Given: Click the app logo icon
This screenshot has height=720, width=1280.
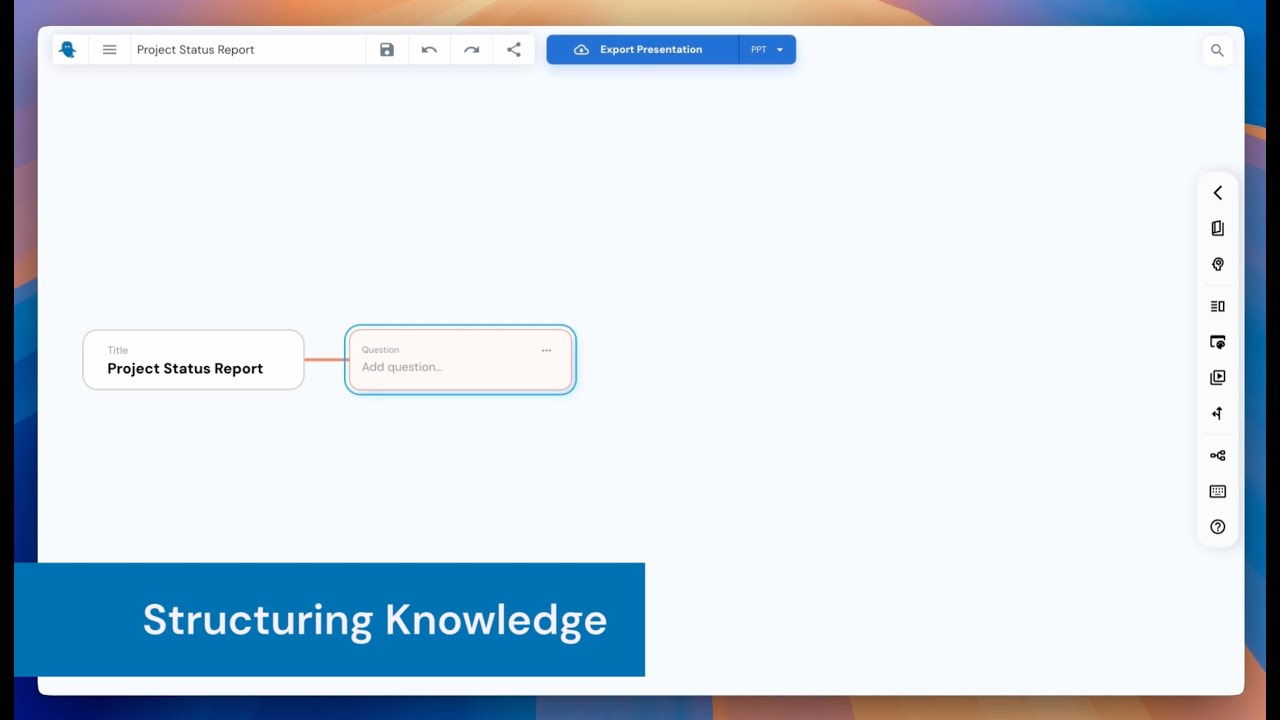Looking at the screenshot, I should 68,50.
